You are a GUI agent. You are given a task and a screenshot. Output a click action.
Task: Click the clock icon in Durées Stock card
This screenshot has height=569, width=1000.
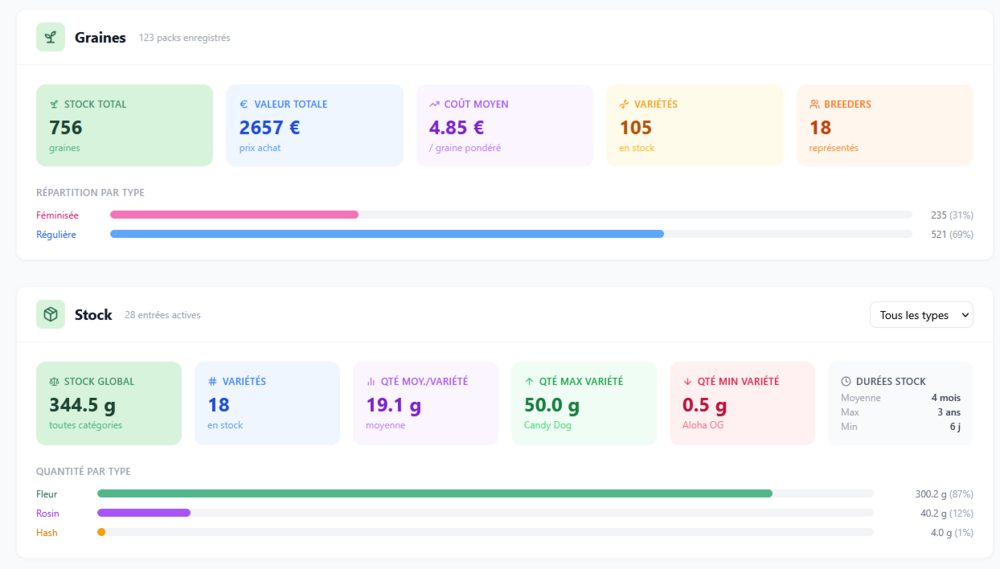point(846,381)
